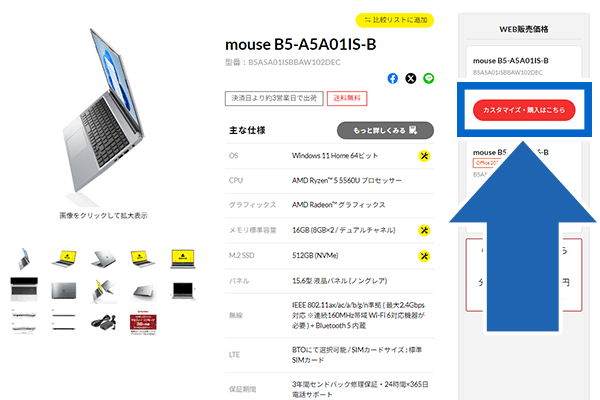Open customize icon in the M.2 SSD row
Screen dimensions: 600x400
click(x=424, y=256)
